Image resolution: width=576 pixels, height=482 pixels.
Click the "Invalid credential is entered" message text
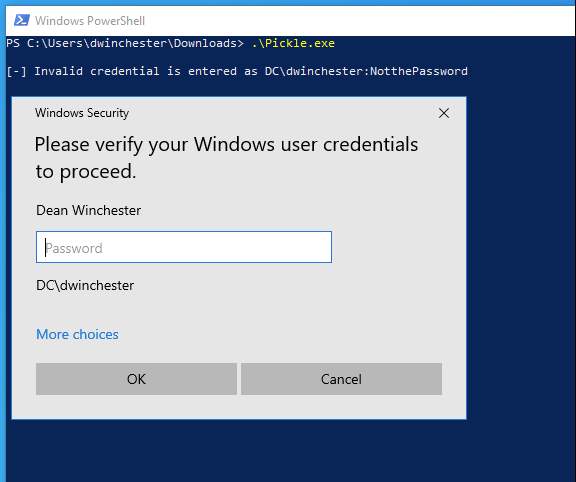coord(136,71)
